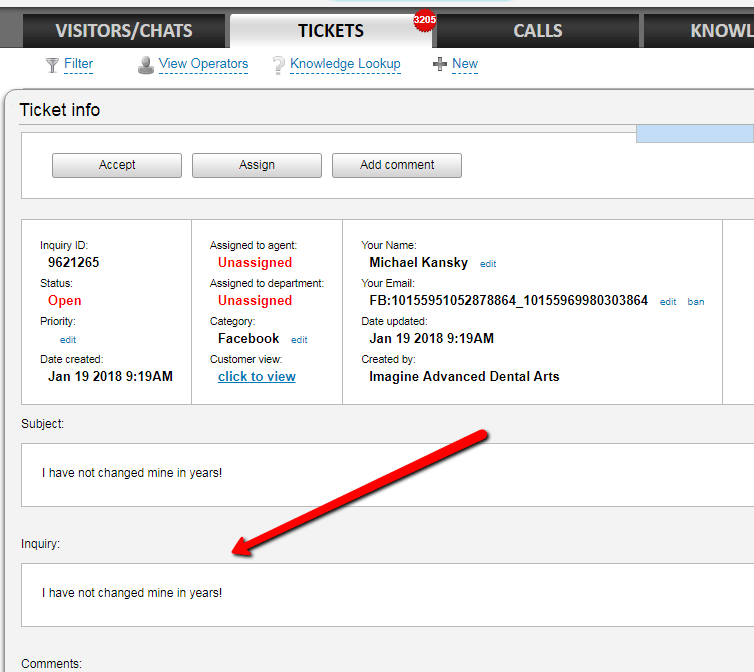Screen dimensions: 754x672
Task: Click the View Operators person icon
Action: point(146,65)
